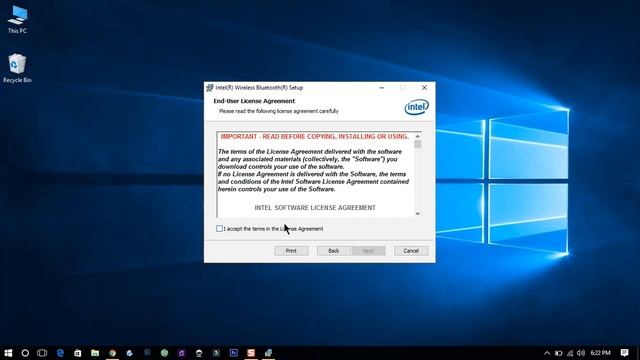Click 'INTEL SOFTWARE LICENSE AGREEMENT' heading text
Screen dimensions: 640x360
315,208
